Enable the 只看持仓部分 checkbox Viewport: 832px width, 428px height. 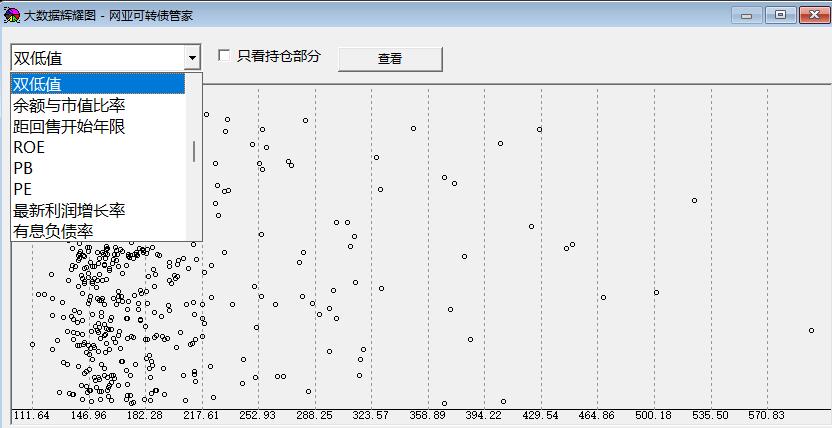[224, 55]
